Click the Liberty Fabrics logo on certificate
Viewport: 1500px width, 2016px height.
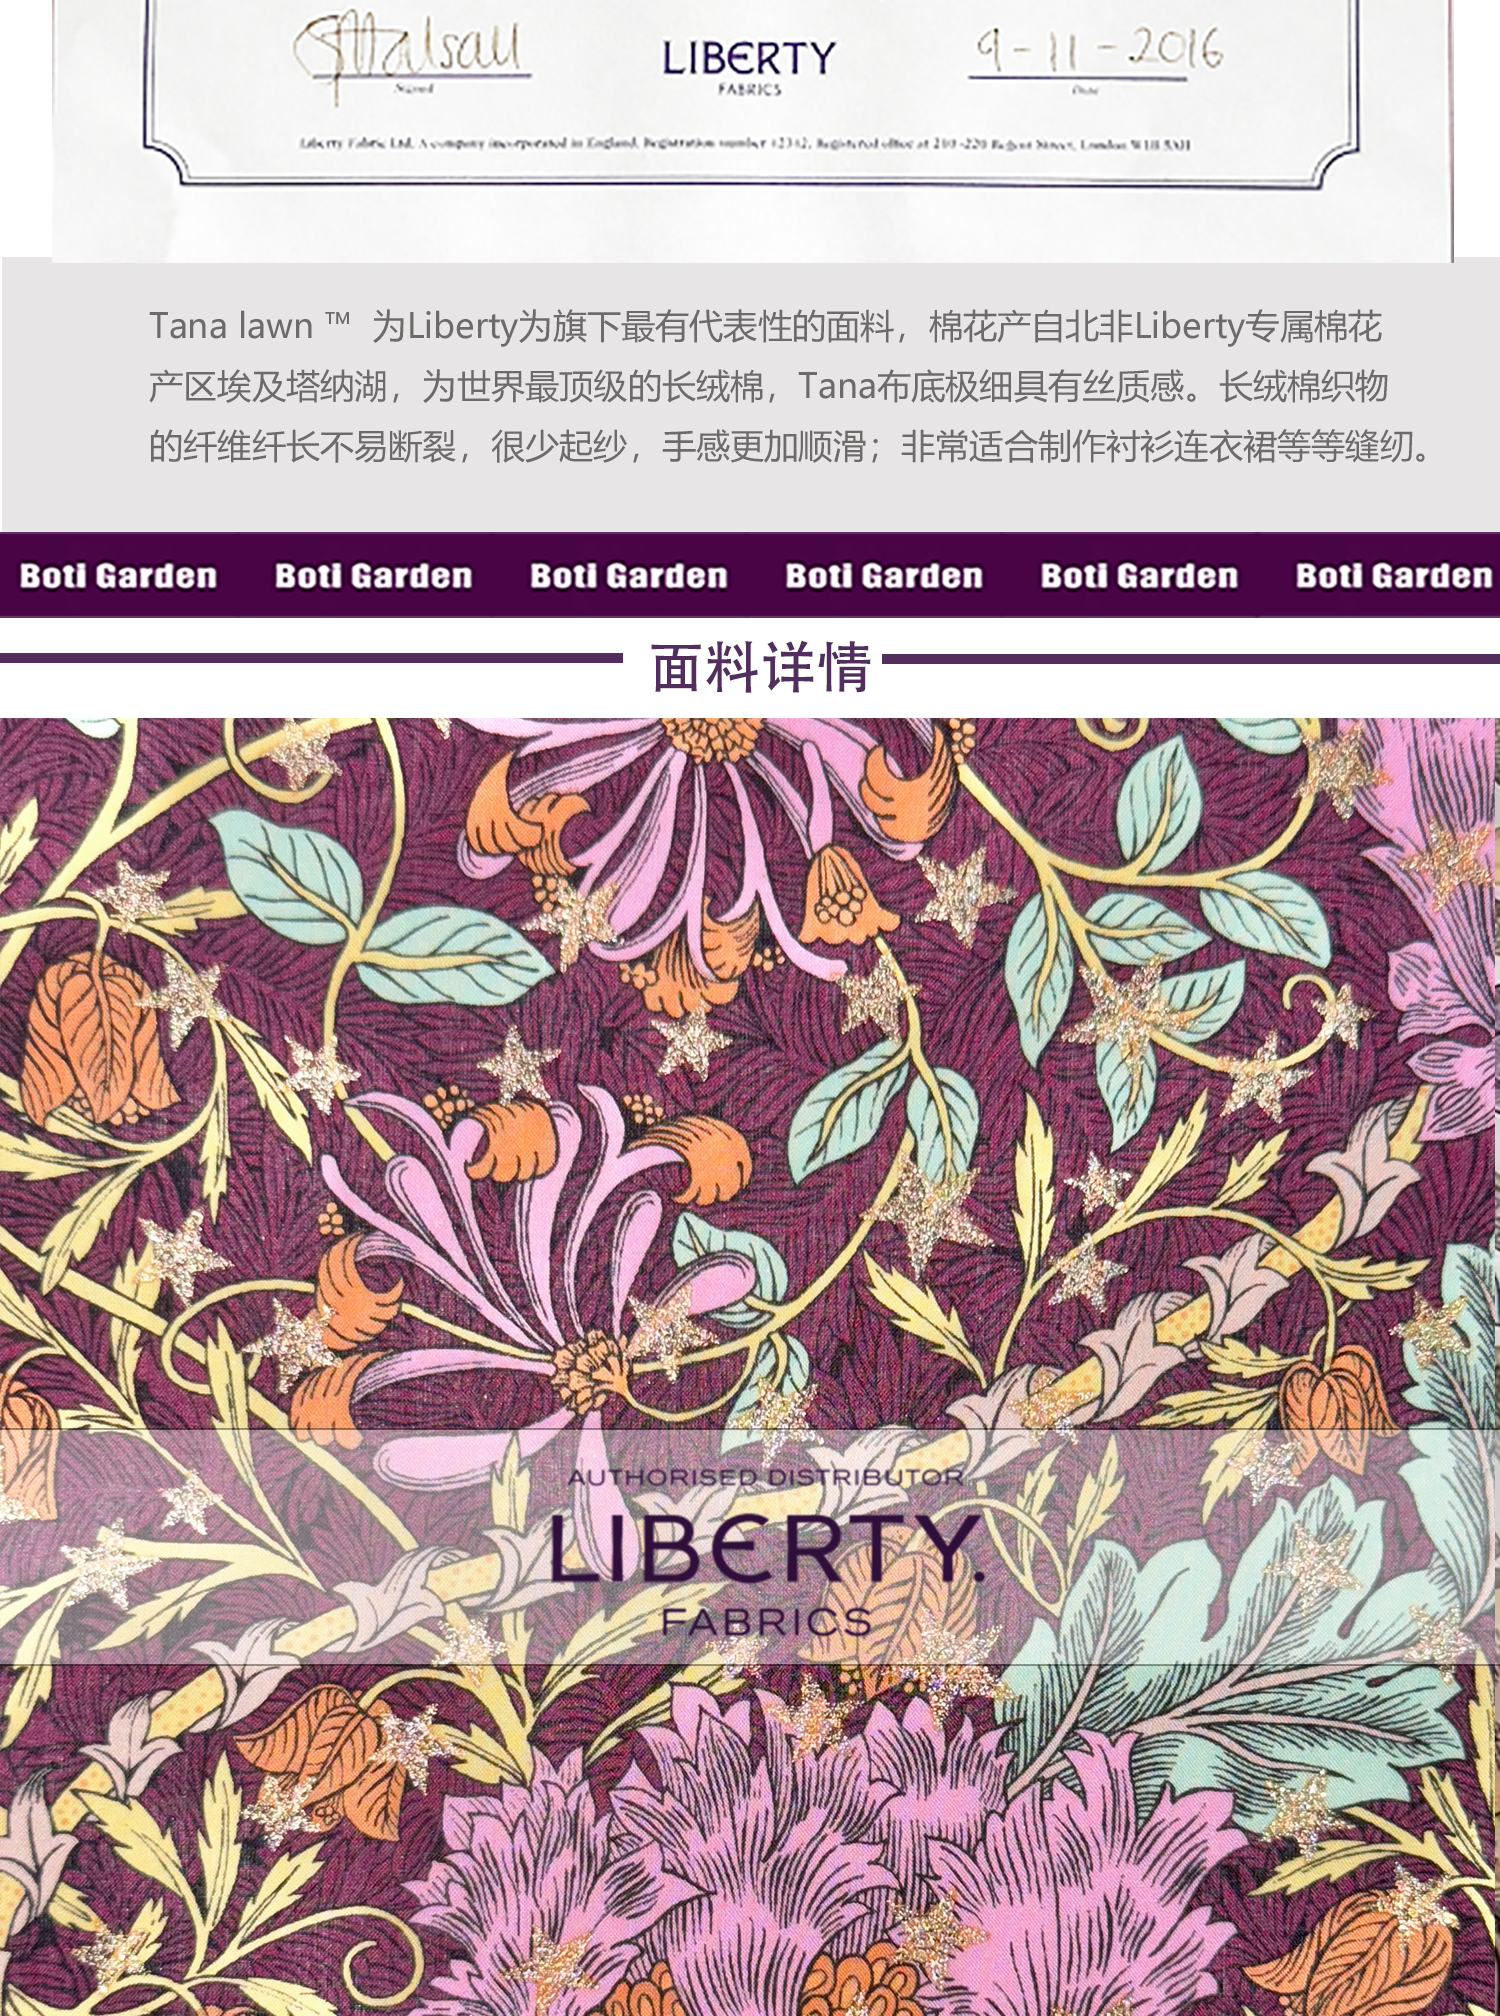[749, 65]
